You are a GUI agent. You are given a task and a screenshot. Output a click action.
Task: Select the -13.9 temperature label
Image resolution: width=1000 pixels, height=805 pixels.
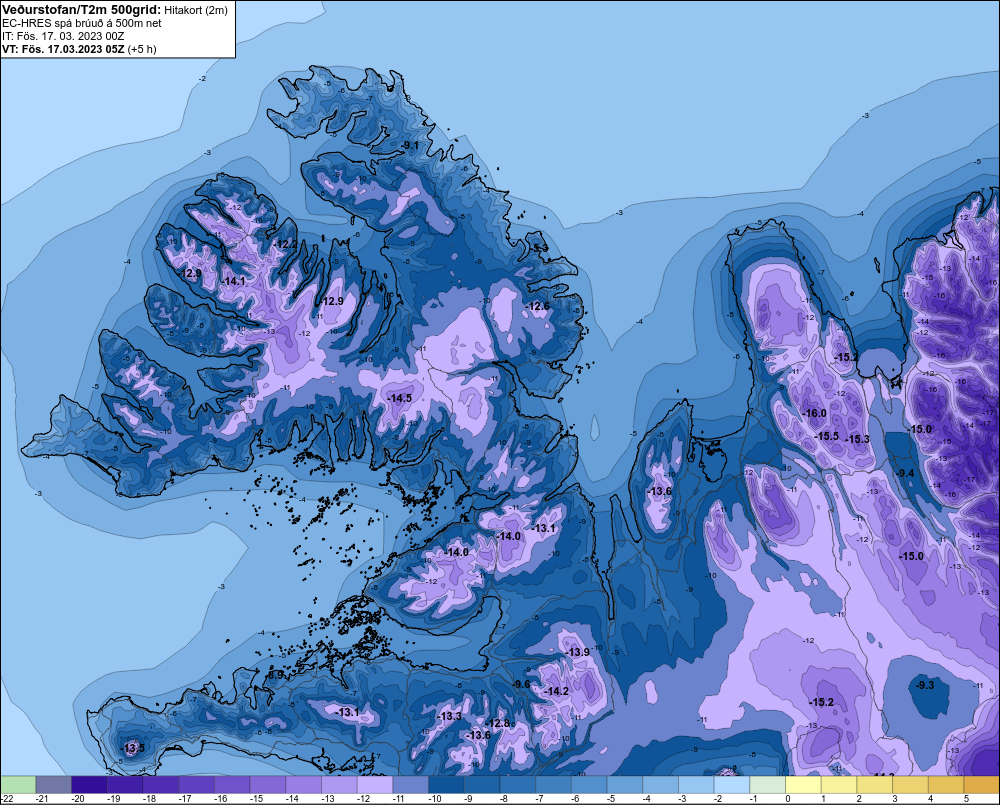578,652
